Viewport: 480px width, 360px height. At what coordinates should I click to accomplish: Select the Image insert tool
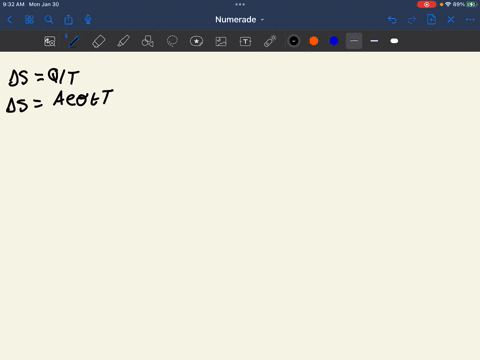coord(221,41)
